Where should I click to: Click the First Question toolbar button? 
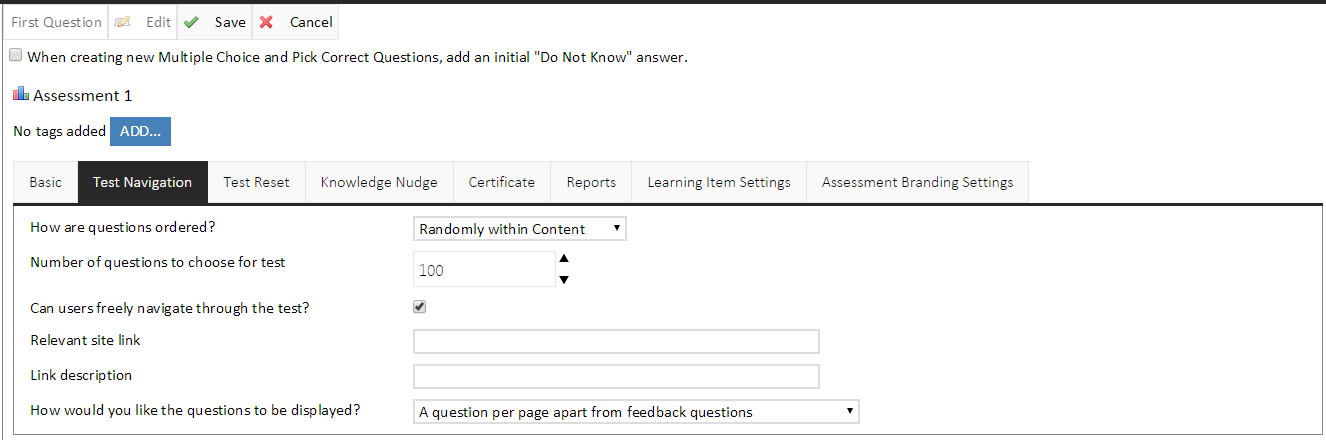pyautogui.click(x=56, y=22)
